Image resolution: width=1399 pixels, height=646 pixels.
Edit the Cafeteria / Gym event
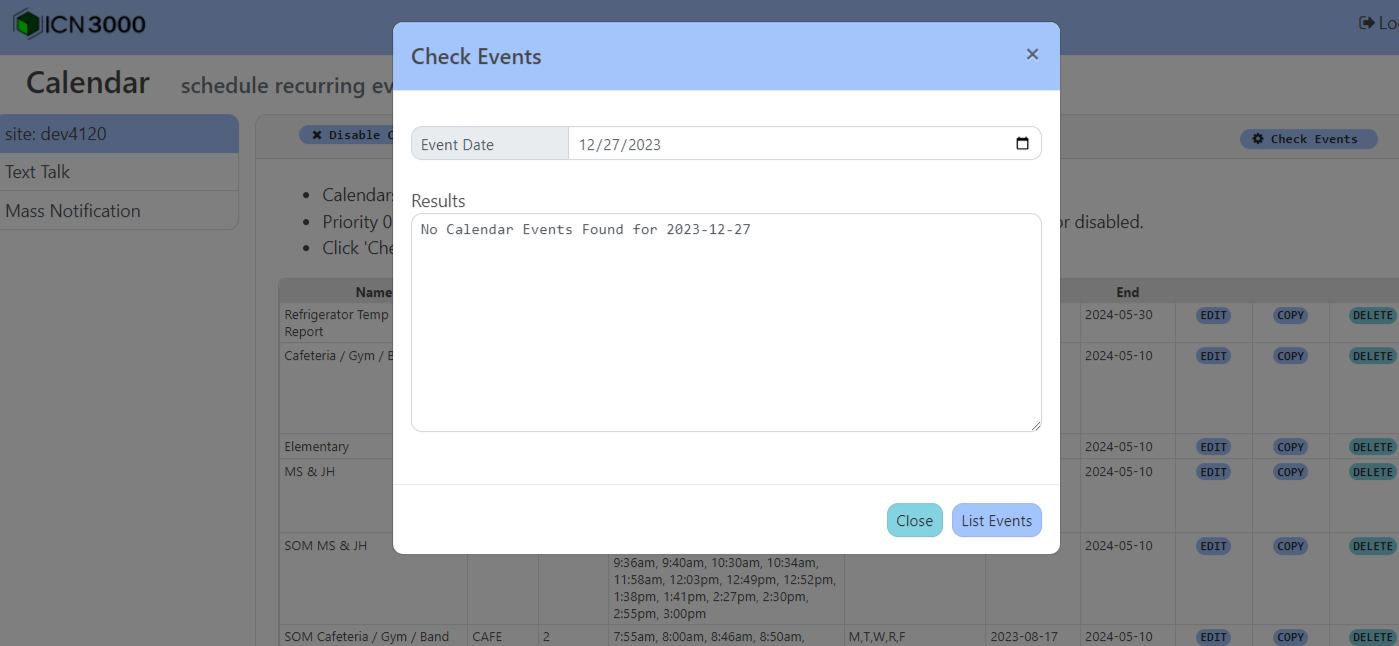click(x=1212, y=356)
